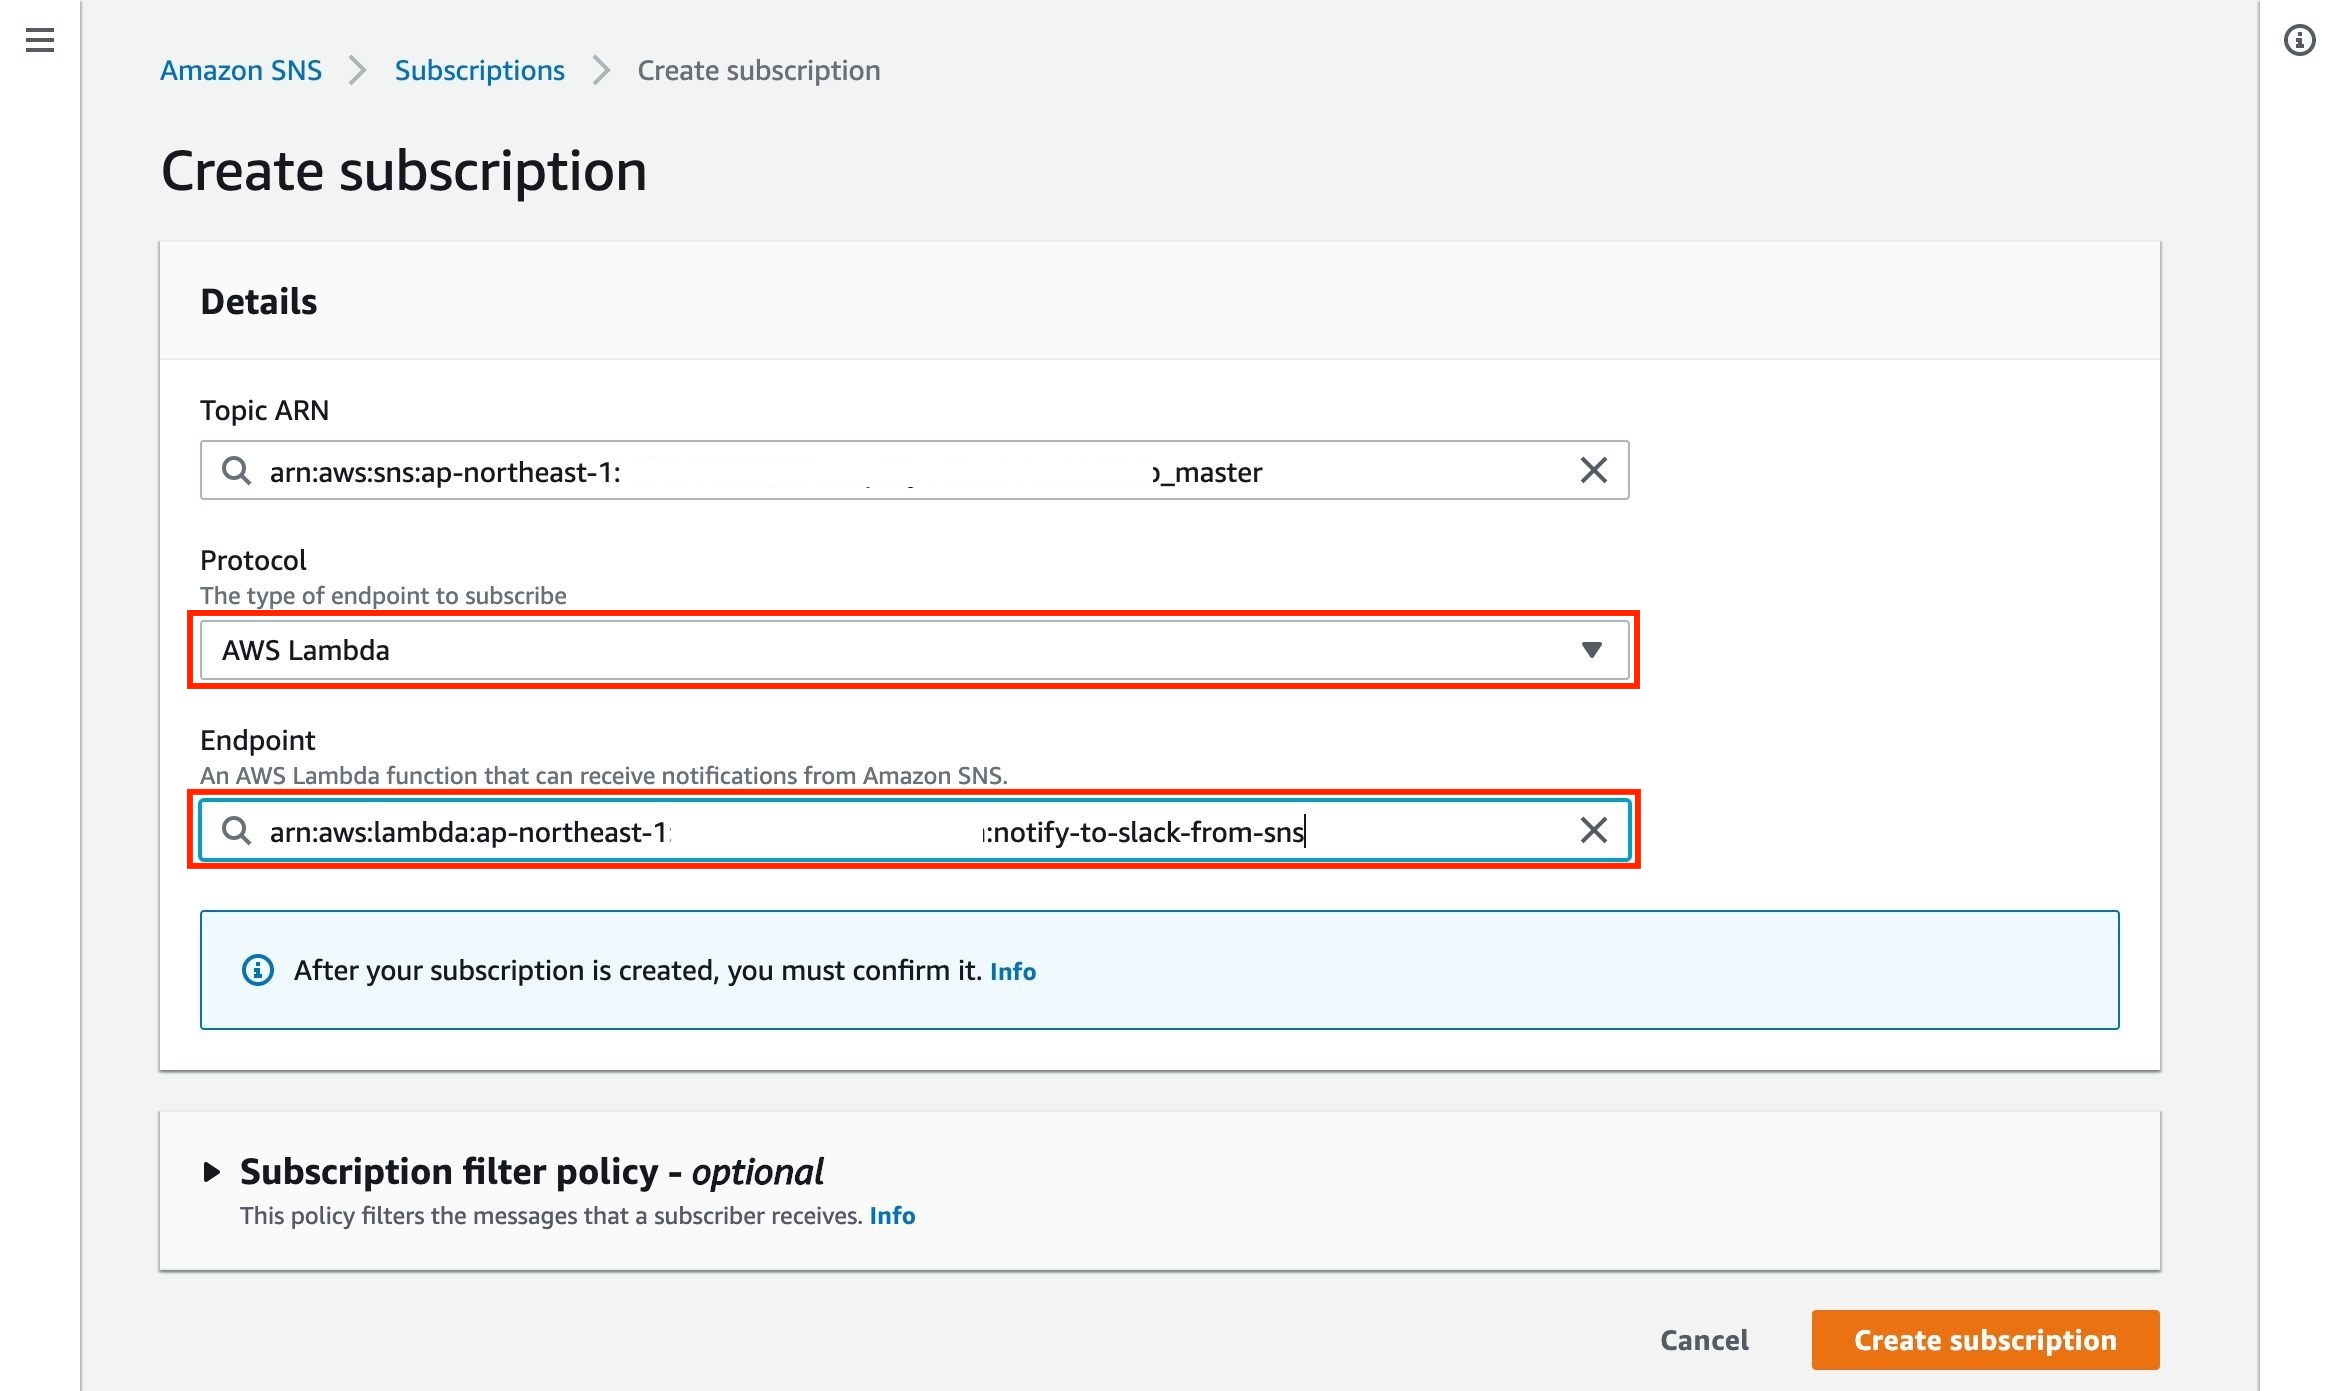
Task: Clear the Topic ARN field
Action: click(1593, 470)
